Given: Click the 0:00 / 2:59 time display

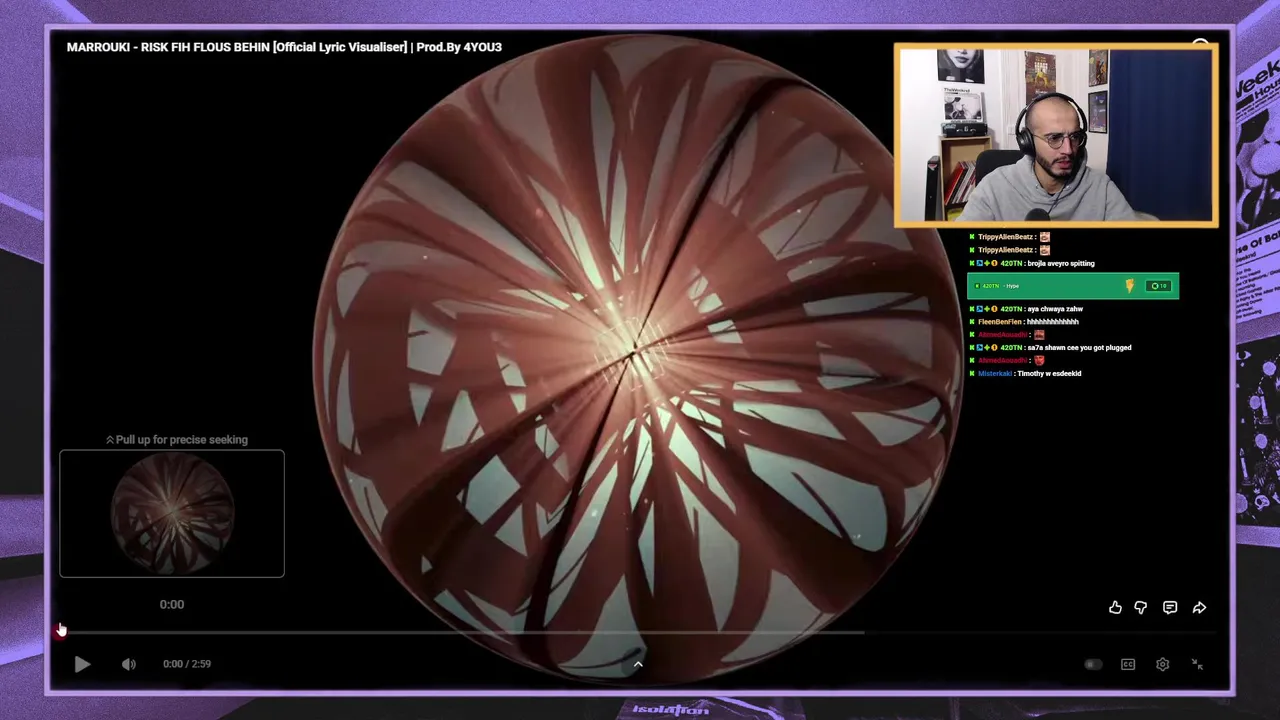Looking at the screenshot, I should click(x=187, y=664).
